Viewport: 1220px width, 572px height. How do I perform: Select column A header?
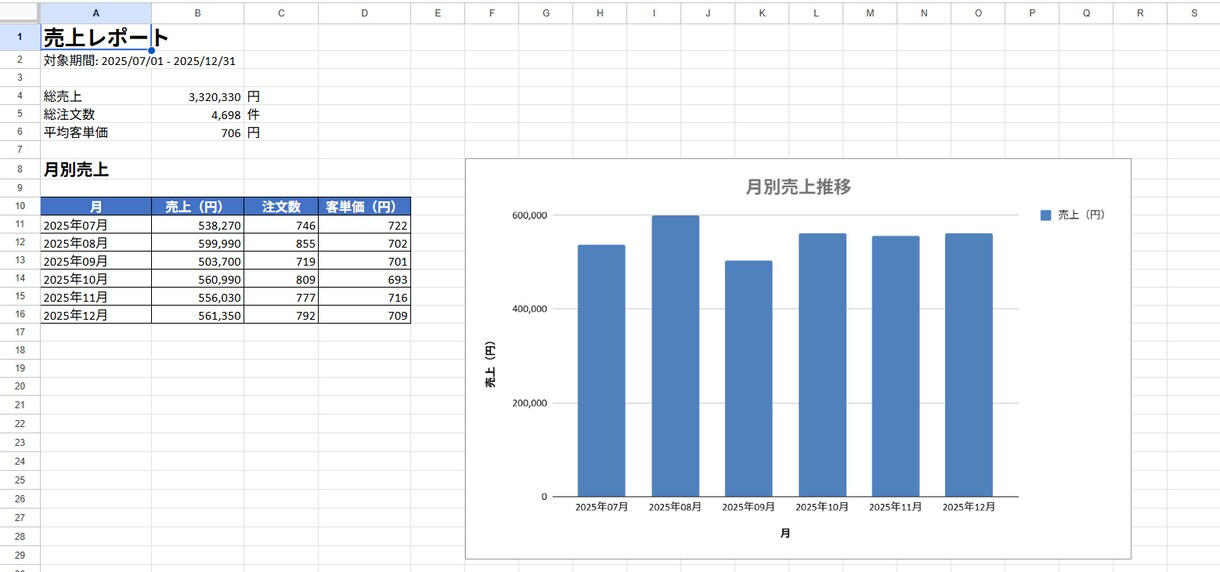click(x=96, y=13)
